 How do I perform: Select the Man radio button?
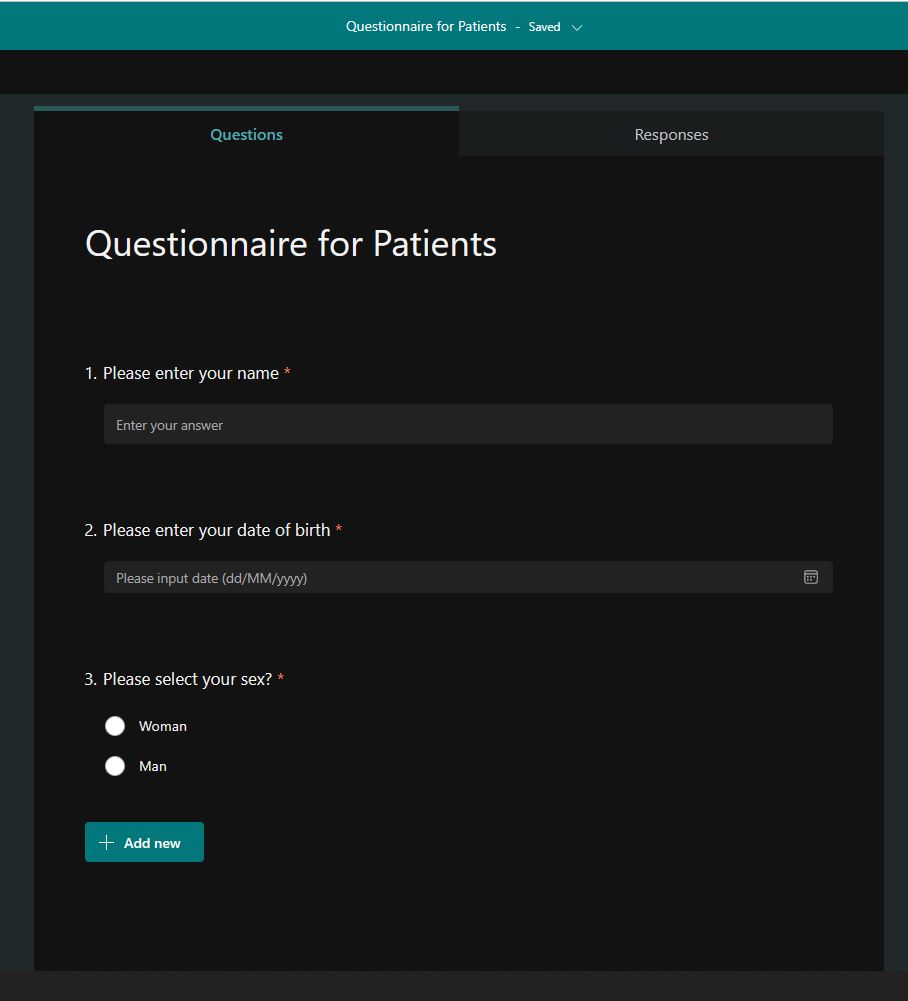(x=115, y=766)
